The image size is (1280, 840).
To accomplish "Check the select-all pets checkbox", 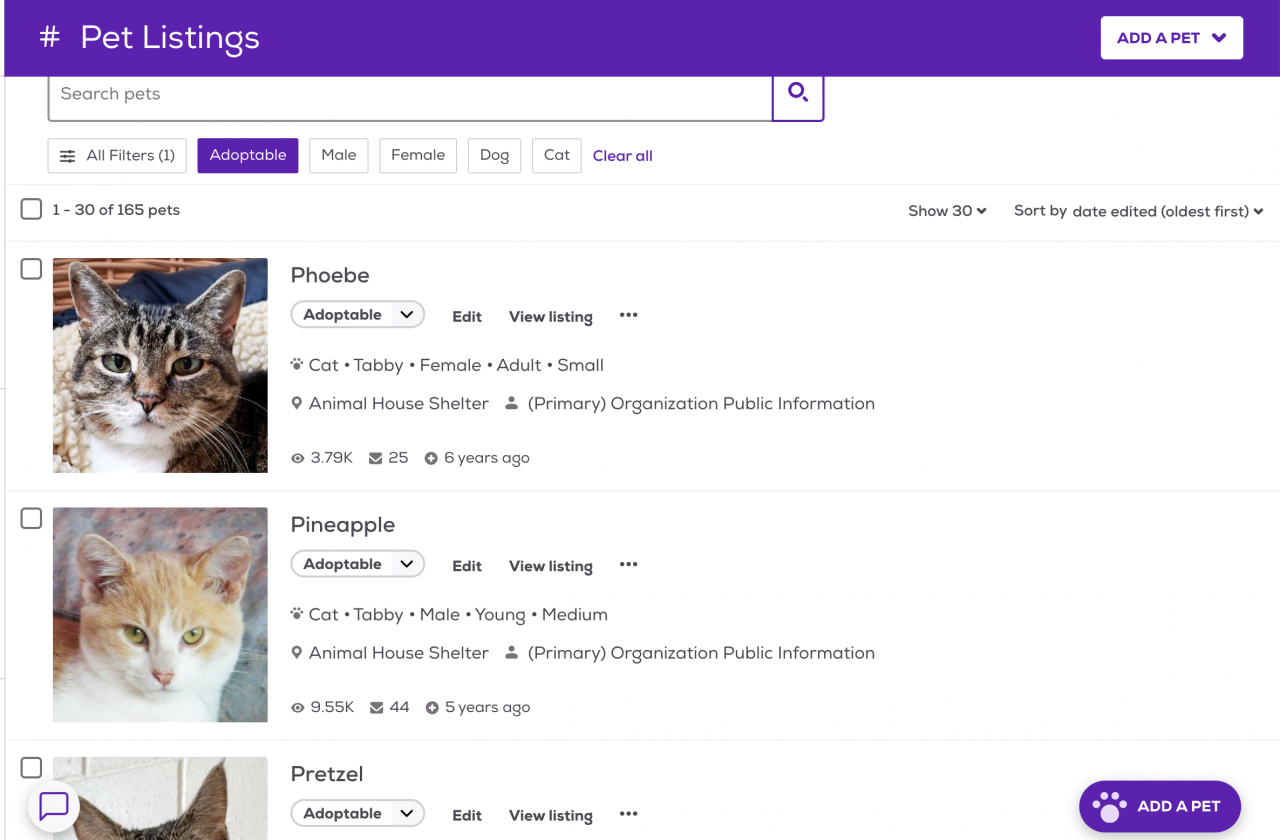I will click(x=32, y=209).
